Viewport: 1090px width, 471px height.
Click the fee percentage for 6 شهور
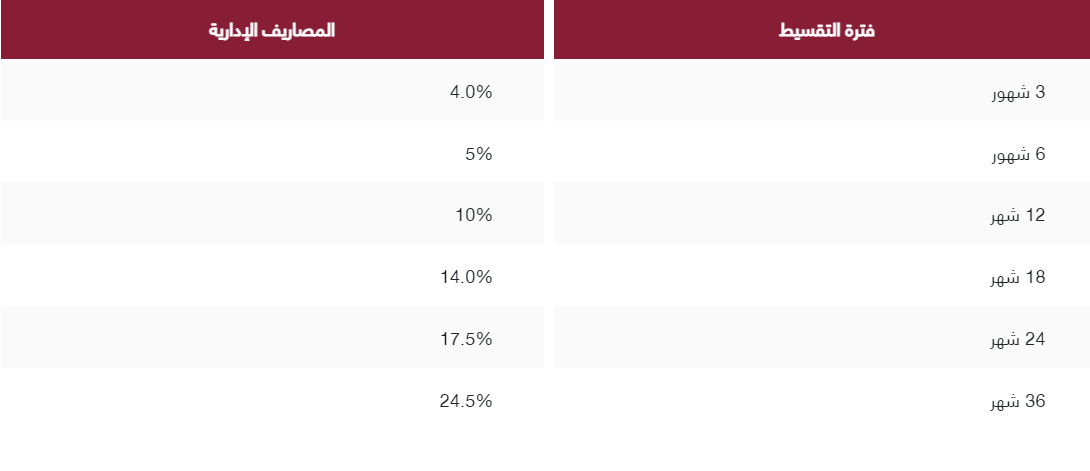(478, 155)
